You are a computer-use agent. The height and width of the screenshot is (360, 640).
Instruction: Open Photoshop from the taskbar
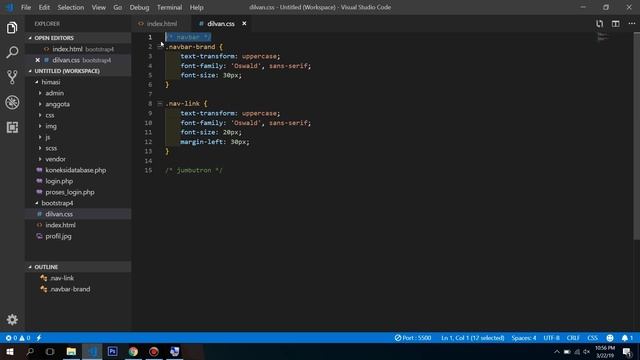click(113, 351)
